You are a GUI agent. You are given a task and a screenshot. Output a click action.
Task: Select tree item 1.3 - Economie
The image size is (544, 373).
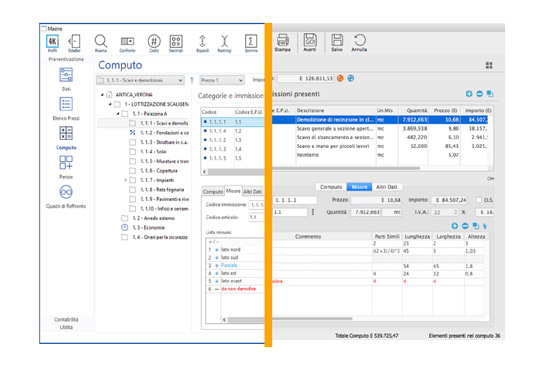[x=148, y=228]
